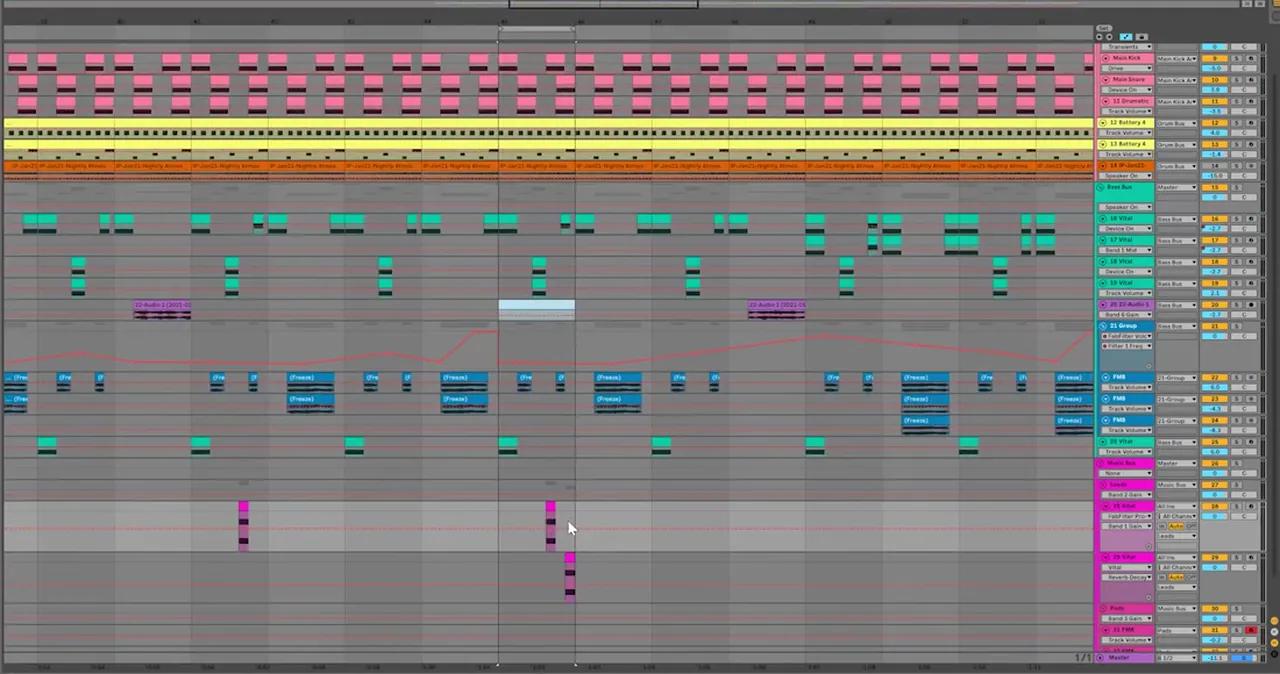
Task: Toggle the In/Out section show button
Action: 1274,620
